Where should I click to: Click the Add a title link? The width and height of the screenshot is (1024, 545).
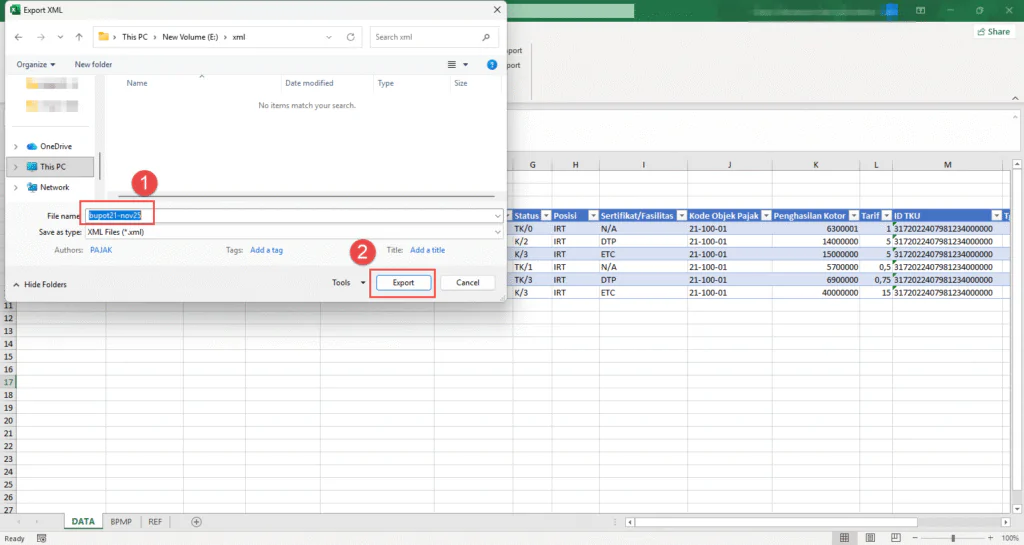click(x=427, y=250)
